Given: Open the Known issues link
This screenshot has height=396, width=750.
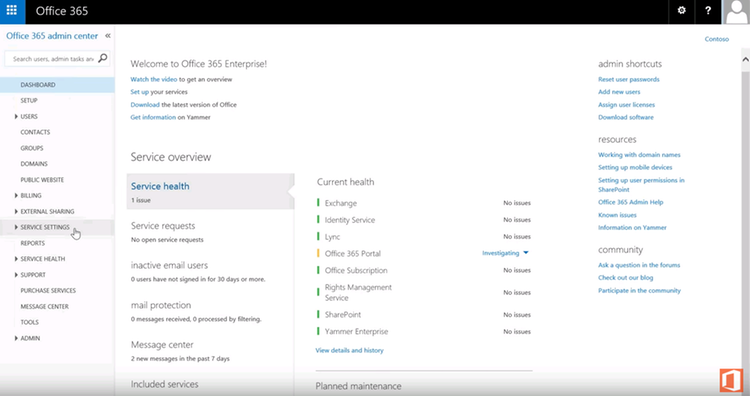Looking at the screenshot, I should (x=617, y=215).
